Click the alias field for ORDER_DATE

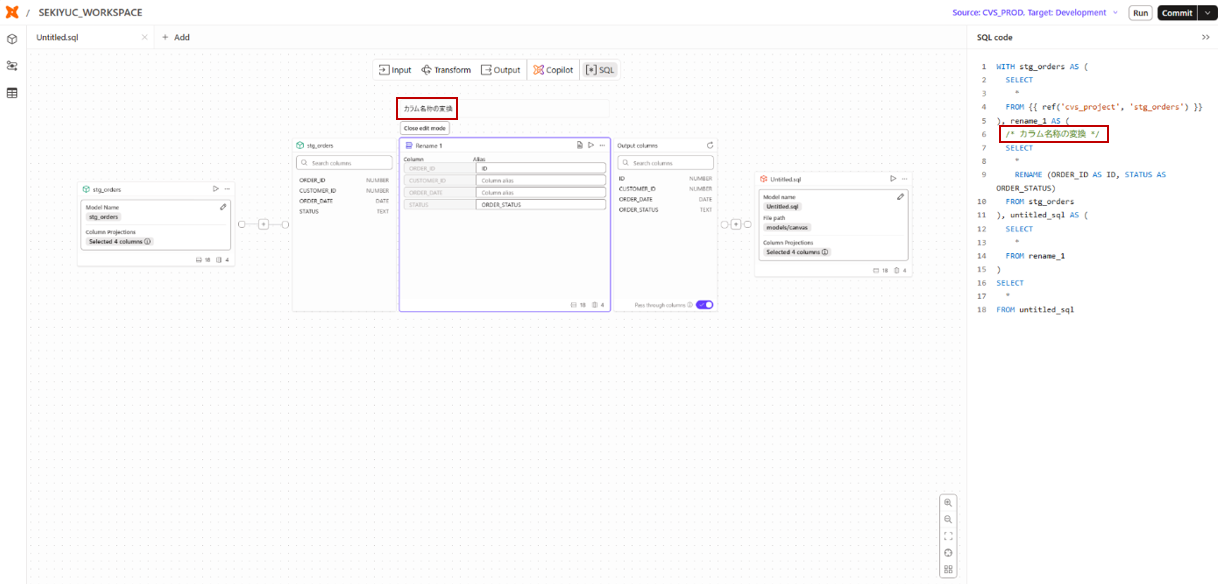pos(541,192)
